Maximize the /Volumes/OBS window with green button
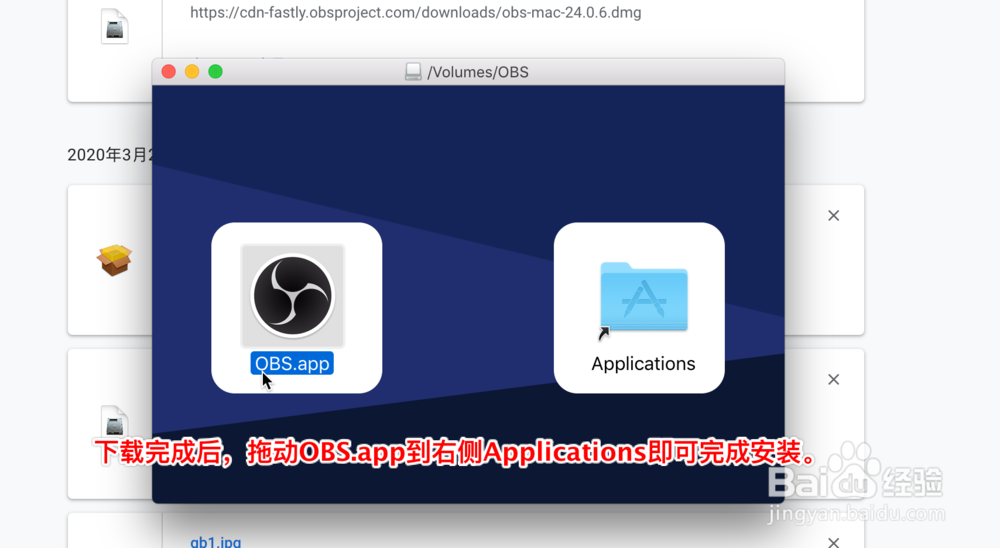The image size is (1000, 548). point(216,71)
